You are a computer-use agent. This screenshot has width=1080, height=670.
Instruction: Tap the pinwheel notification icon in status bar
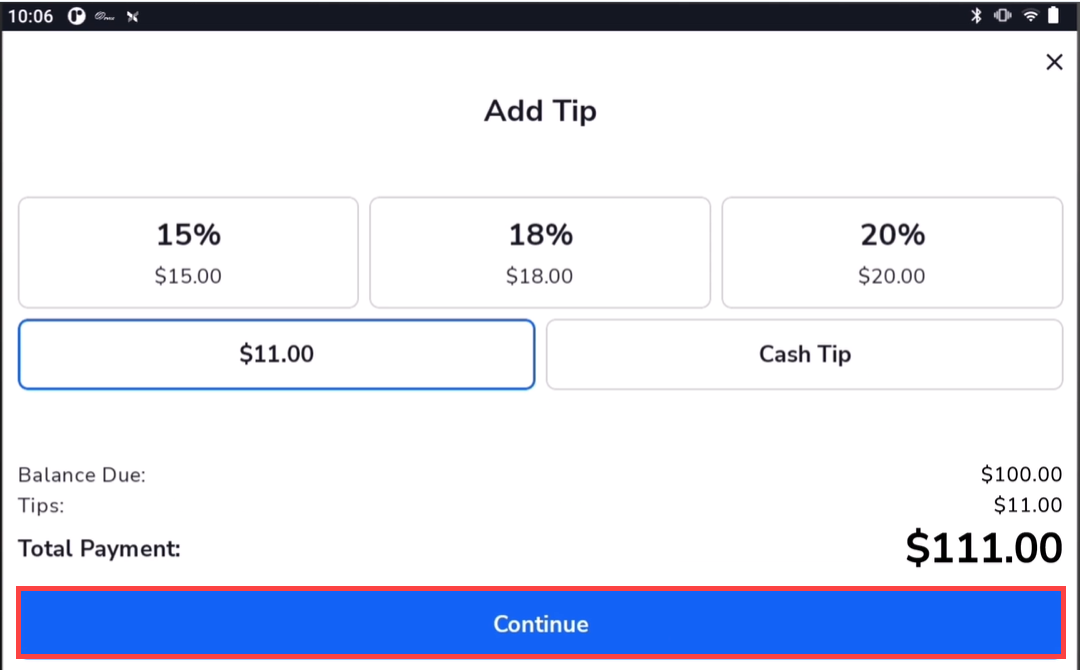point(132,16)
